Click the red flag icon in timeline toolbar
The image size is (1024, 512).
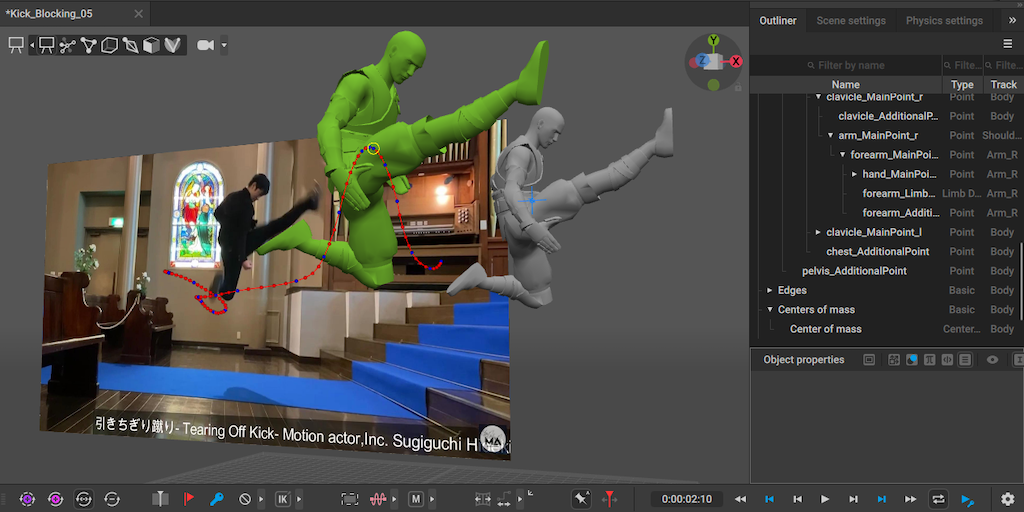pyautogui.click(x=188, y=498)
